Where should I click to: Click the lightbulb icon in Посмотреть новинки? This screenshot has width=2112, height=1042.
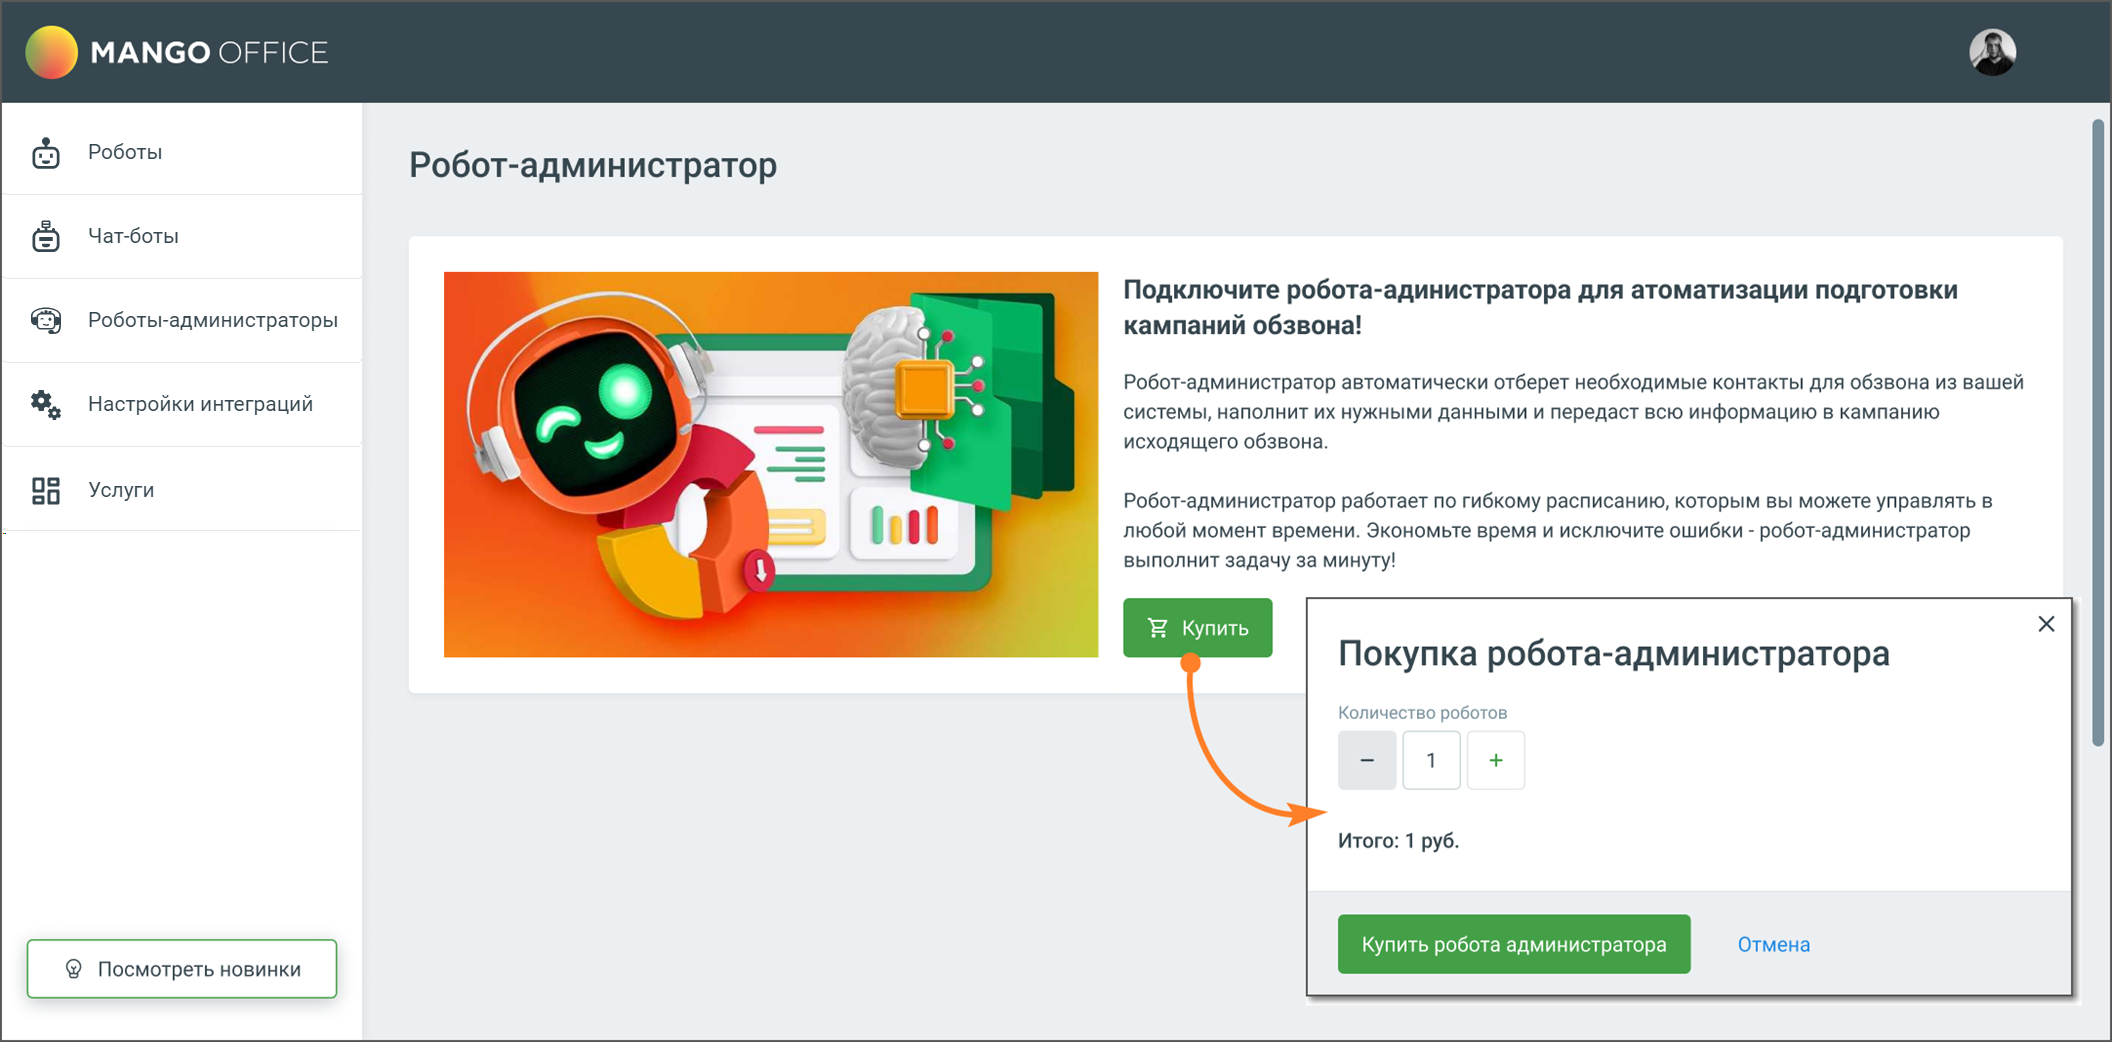(73, 969)
